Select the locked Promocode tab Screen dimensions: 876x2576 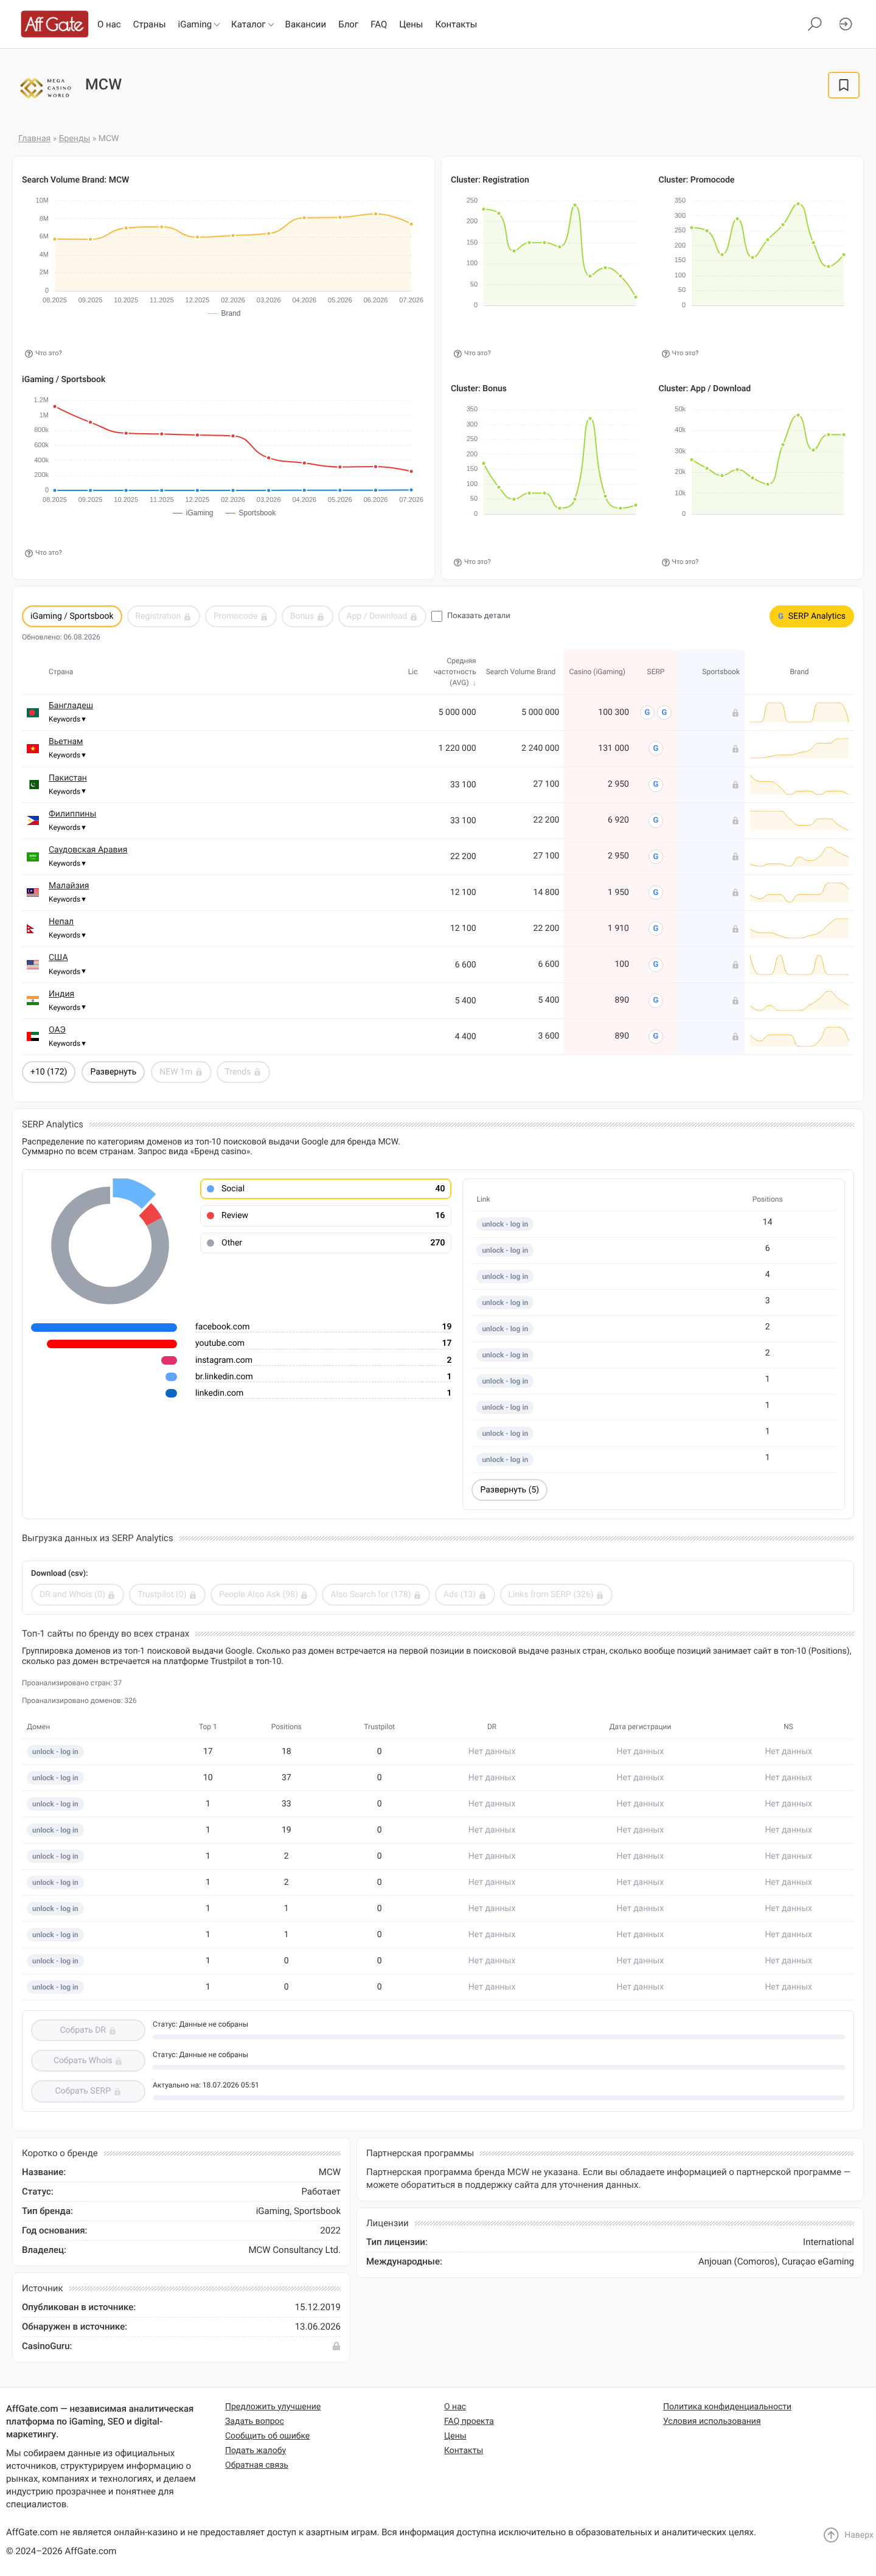coord(240,616)
